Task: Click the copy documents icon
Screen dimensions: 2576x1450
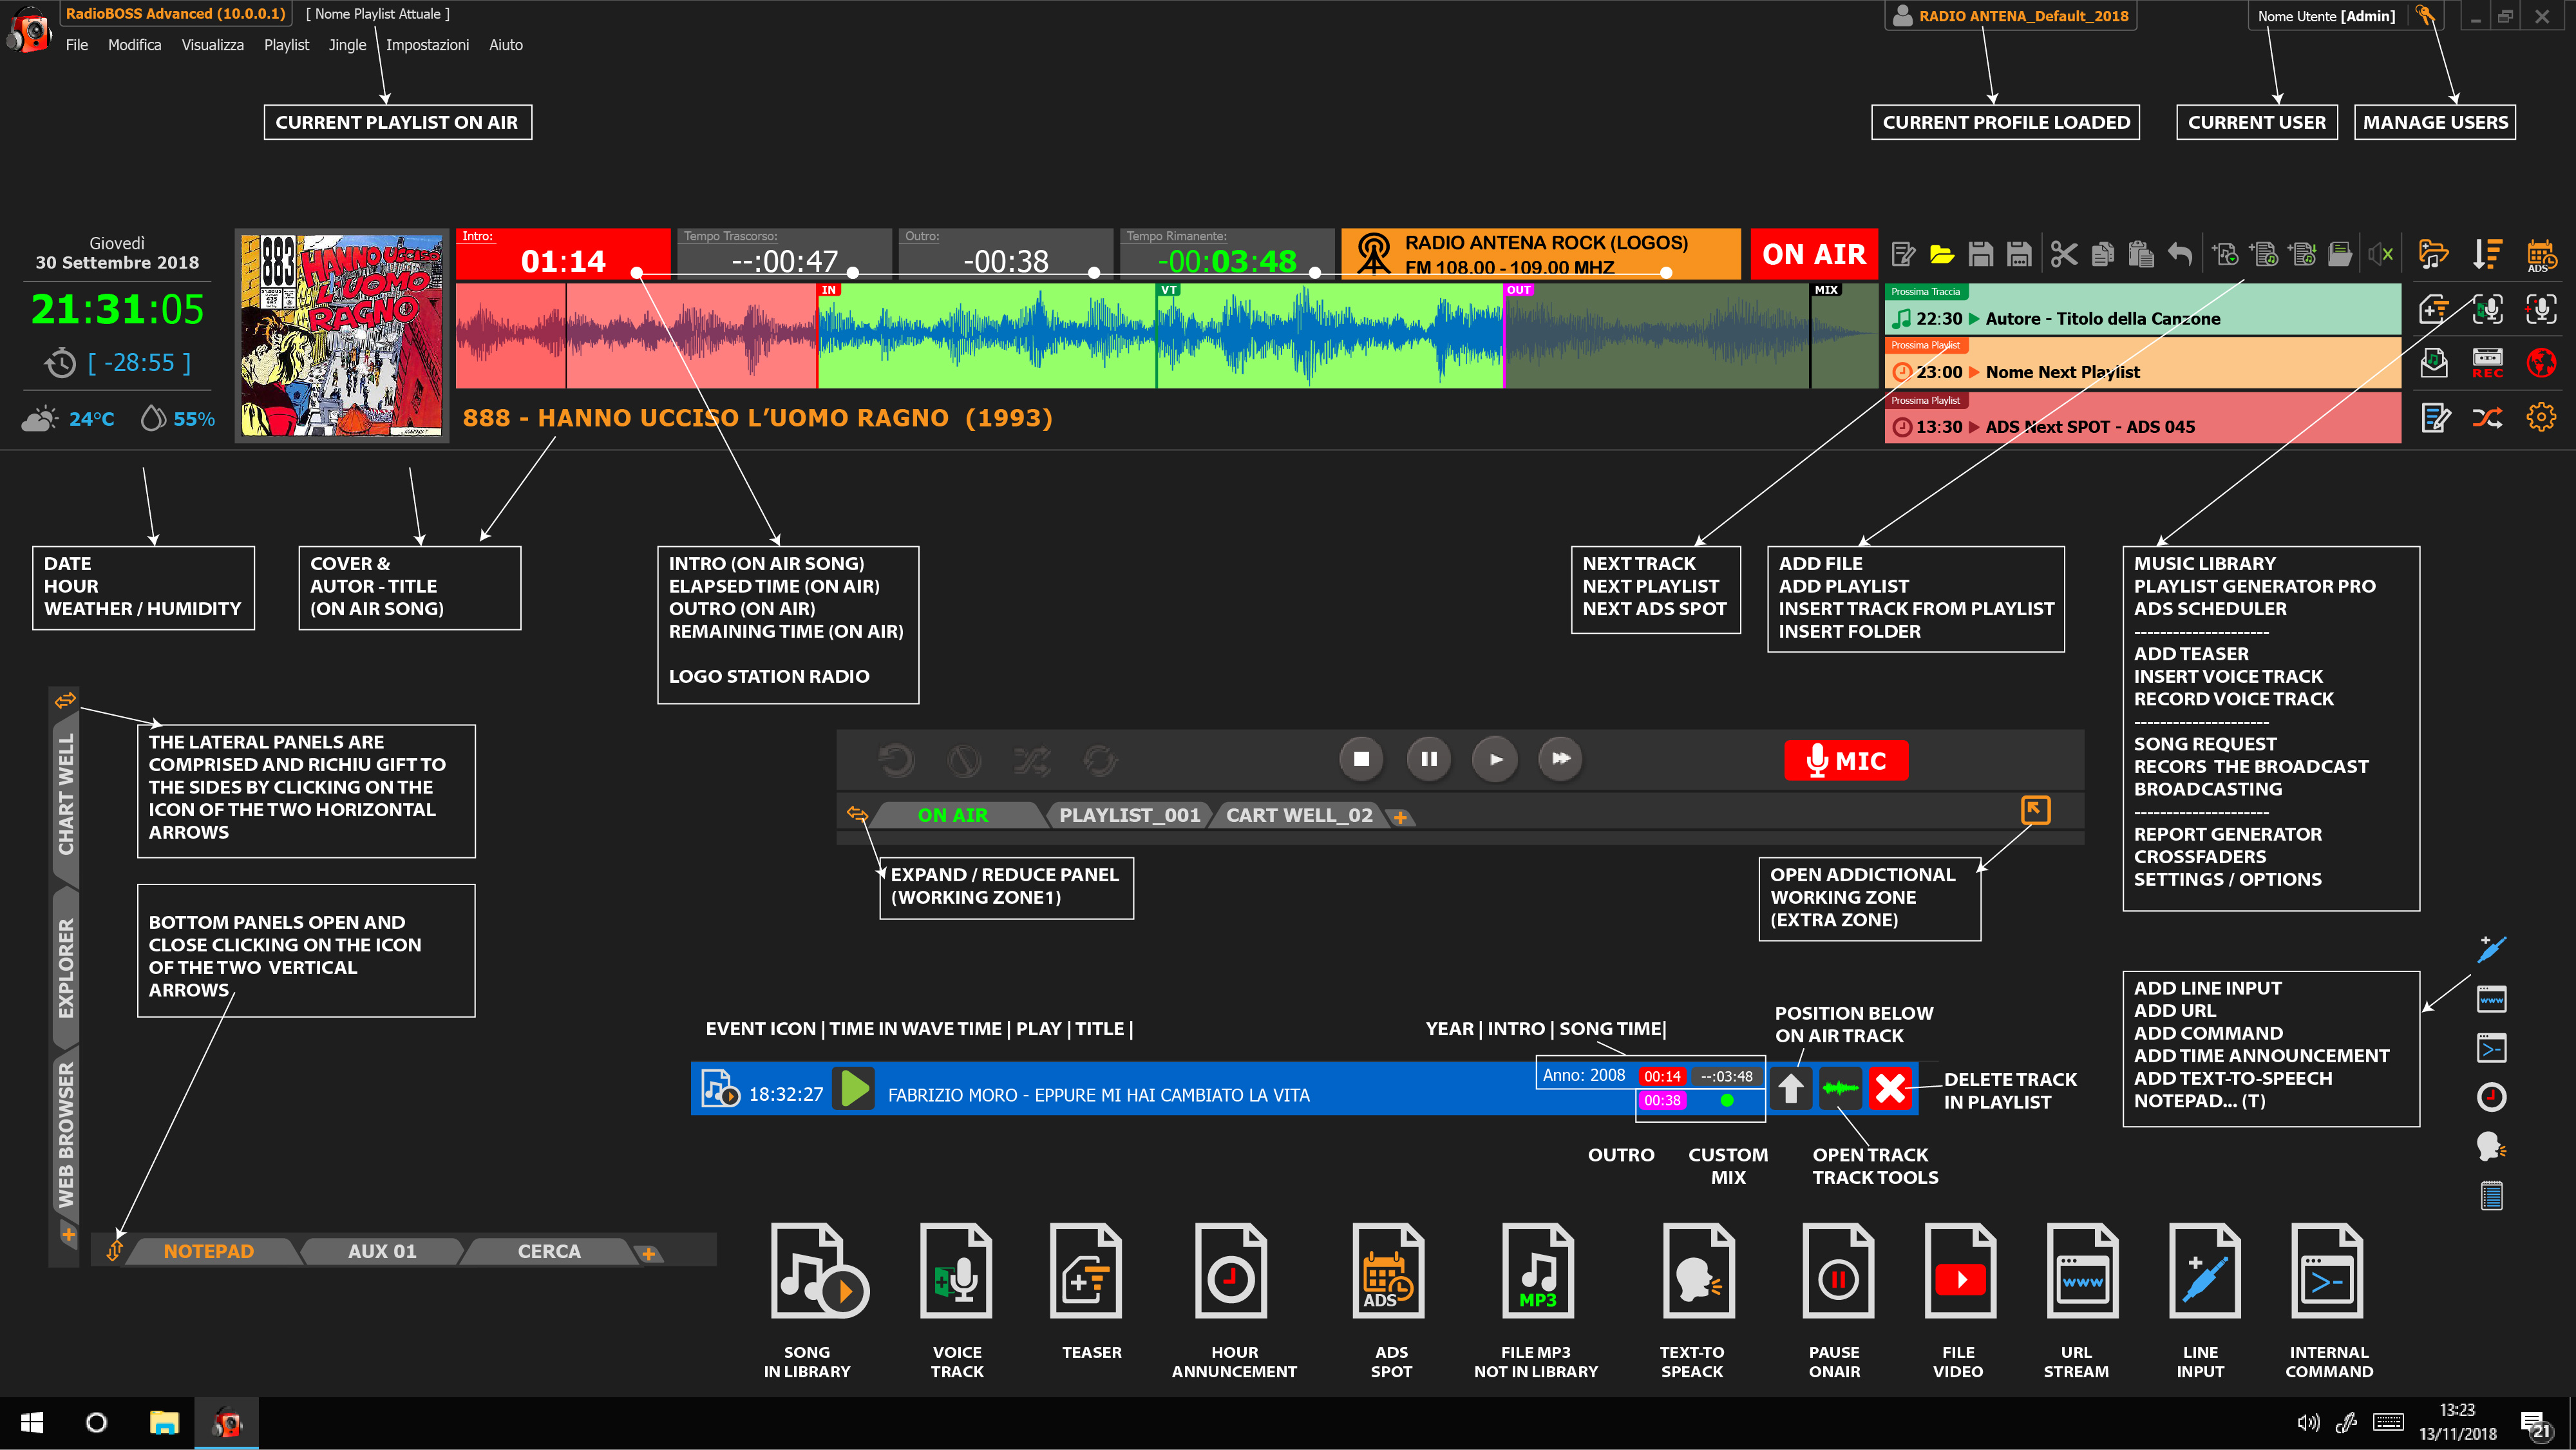Action: pyautogui.click(x=2102, y=255)
